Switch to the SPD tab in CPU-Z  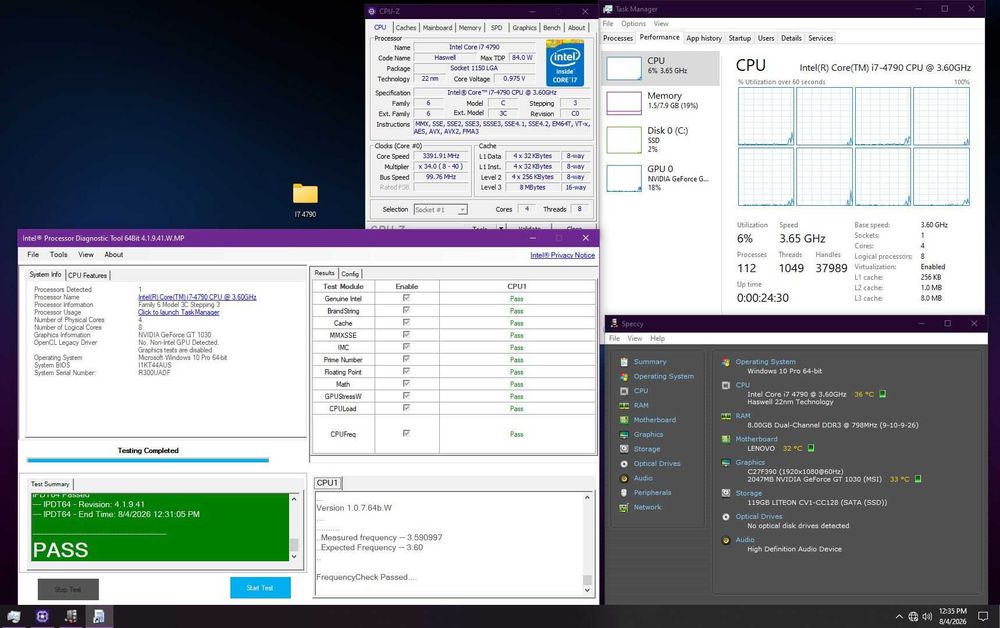coord(497,27)
